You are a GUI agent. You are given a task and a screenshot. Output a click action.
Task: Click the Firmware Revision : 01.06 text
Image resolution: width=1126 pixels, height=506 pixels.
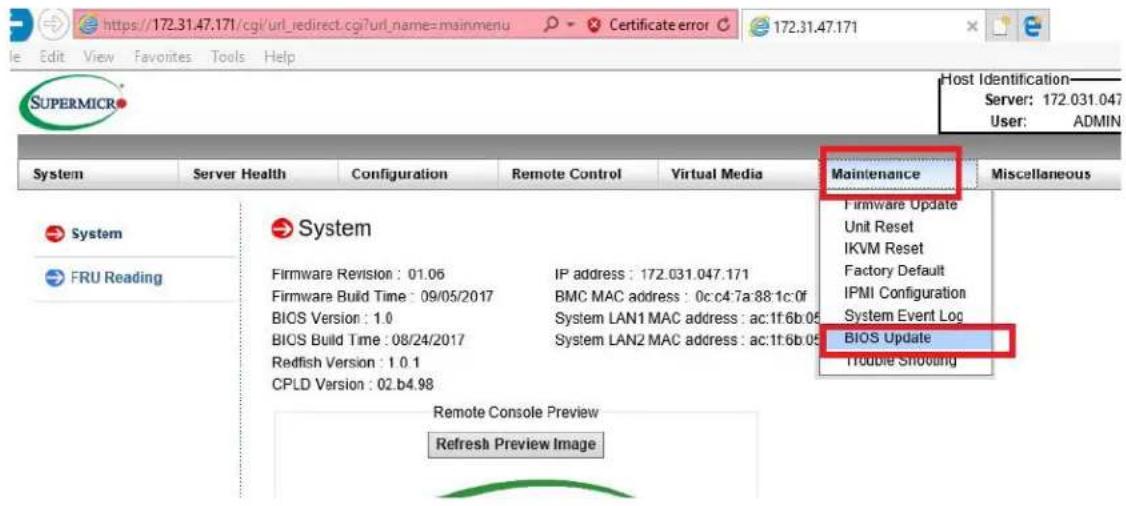coord(358,275)
